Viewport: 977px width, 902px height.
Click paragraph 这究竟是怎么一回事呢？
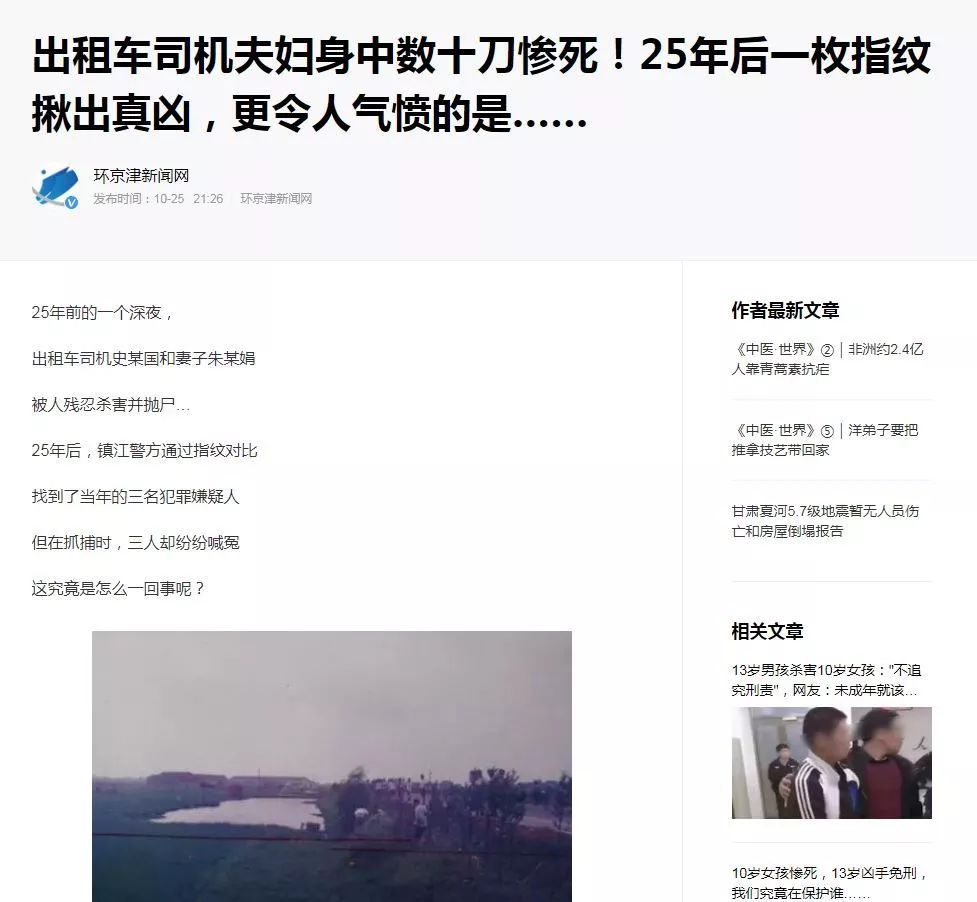click(x=118, y=589)
